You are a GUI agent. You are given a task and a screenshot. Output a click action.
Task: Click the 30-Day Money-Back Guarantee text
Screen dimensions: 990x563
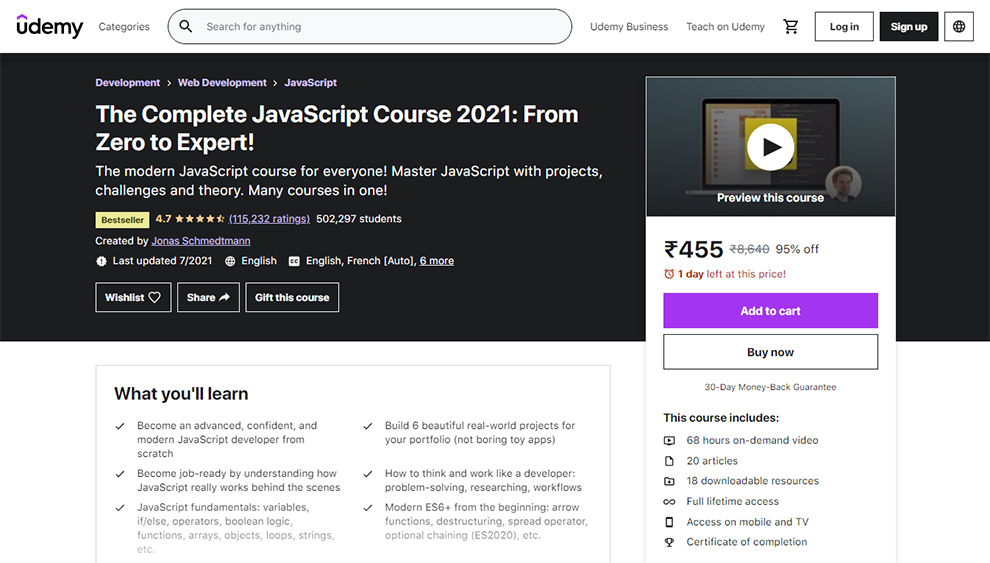point(770,387)
